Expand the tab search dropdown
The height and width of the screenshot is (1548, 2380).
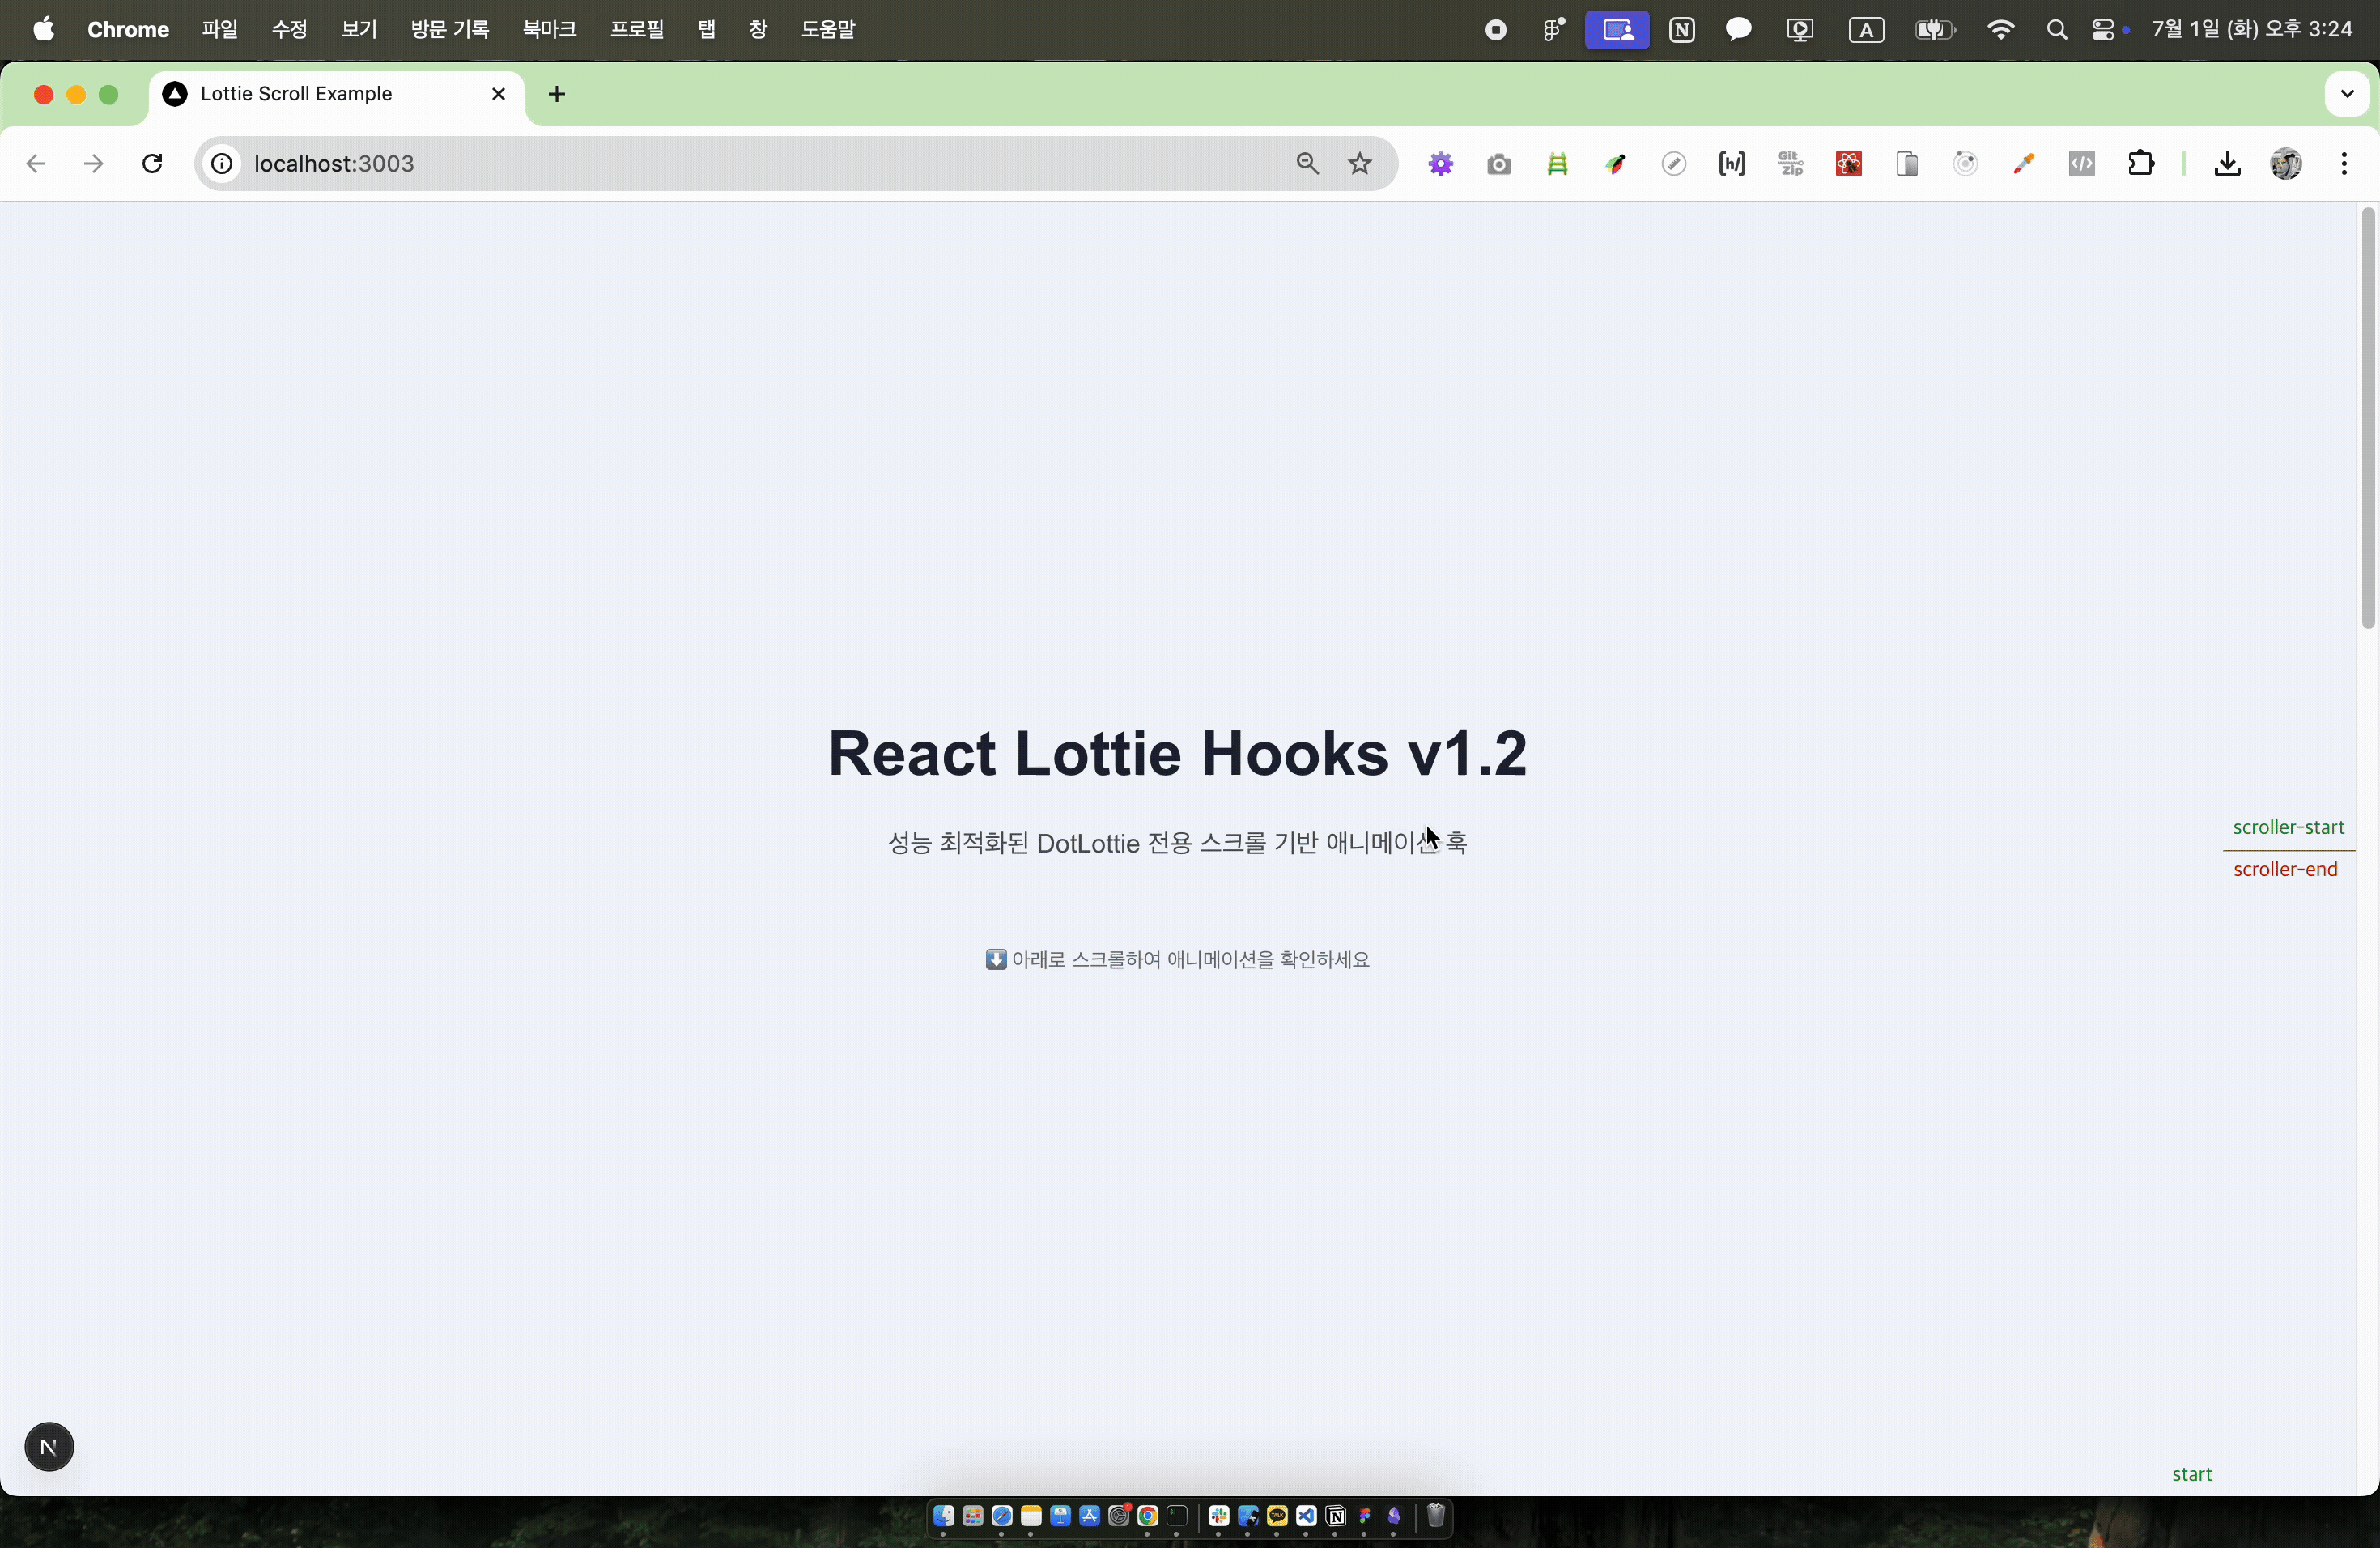coord(2346,94)
